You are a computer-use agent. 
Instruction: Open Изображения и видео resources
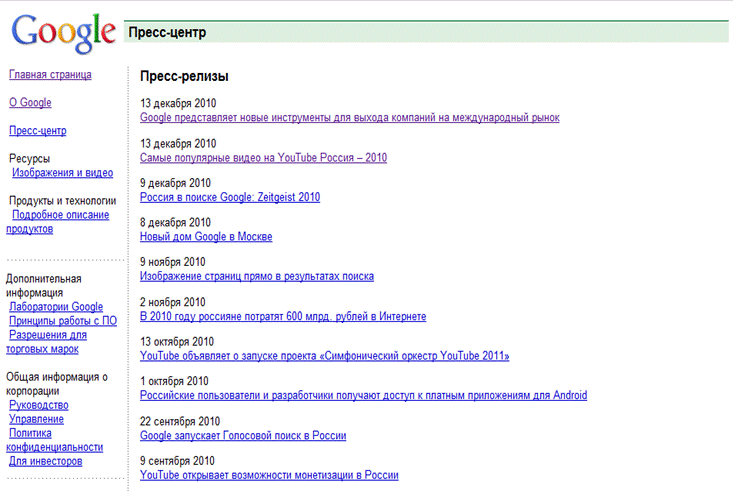63,173
